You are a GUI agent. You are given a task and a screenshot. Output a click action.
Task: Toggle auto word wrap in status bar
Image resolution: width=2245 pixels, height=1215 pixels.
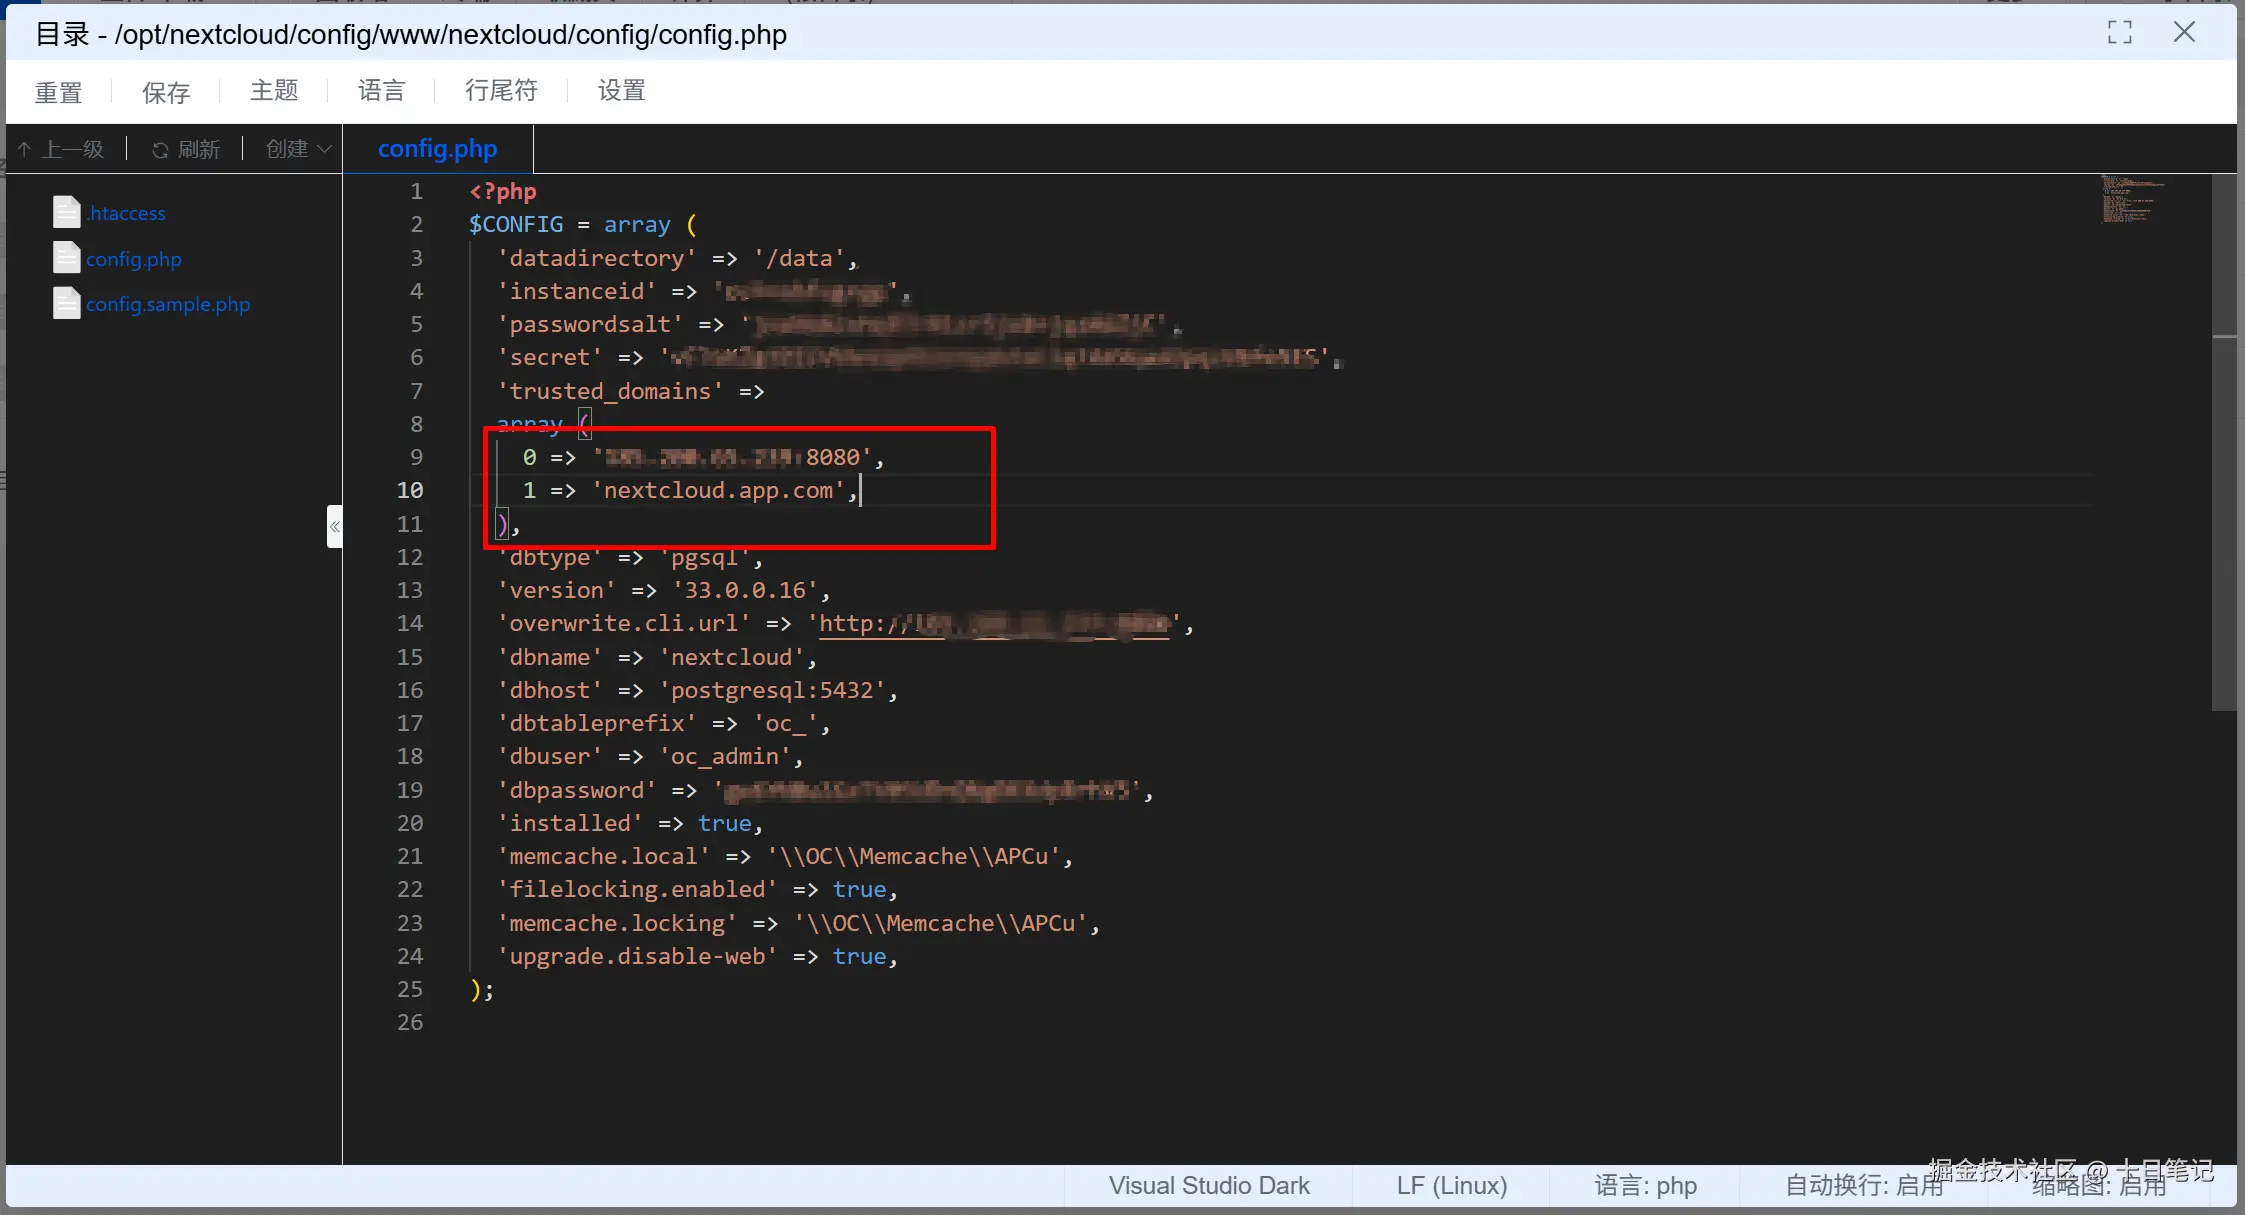1863,1186
